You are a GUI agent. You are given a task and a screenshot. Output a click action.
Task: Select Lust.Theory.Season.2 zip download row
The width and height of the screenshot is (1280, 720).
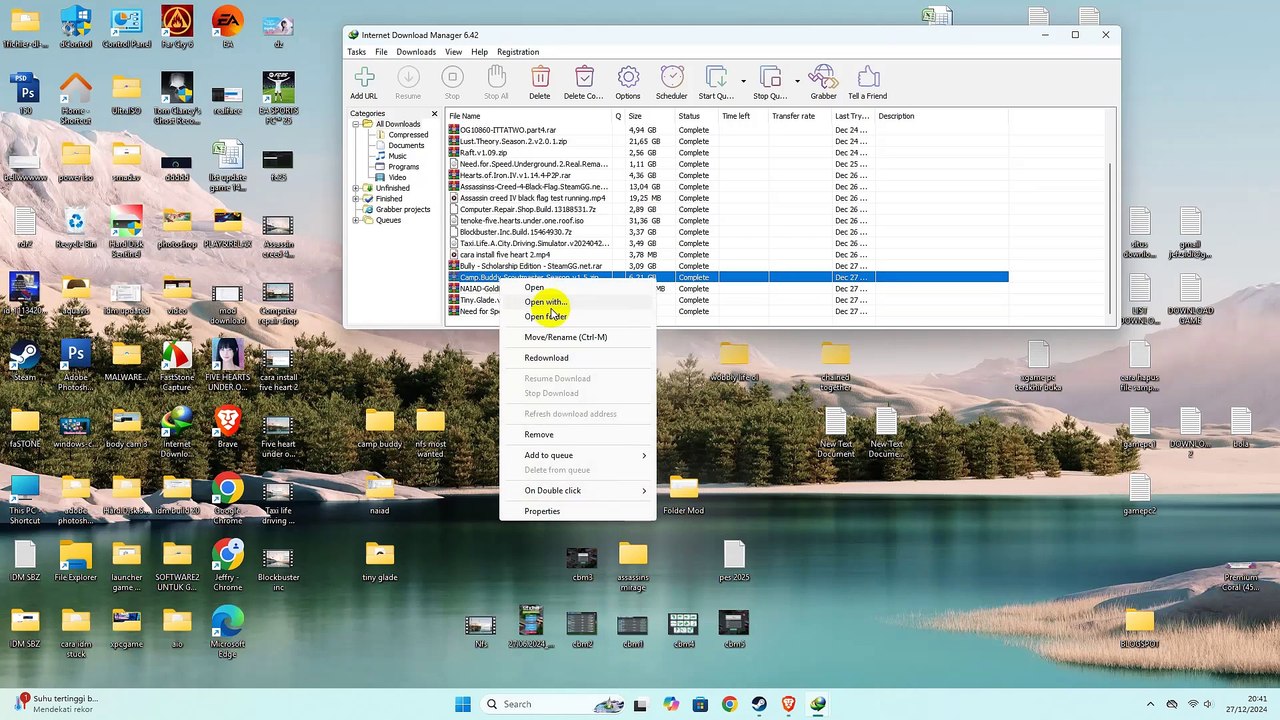[x=727, y=142]
